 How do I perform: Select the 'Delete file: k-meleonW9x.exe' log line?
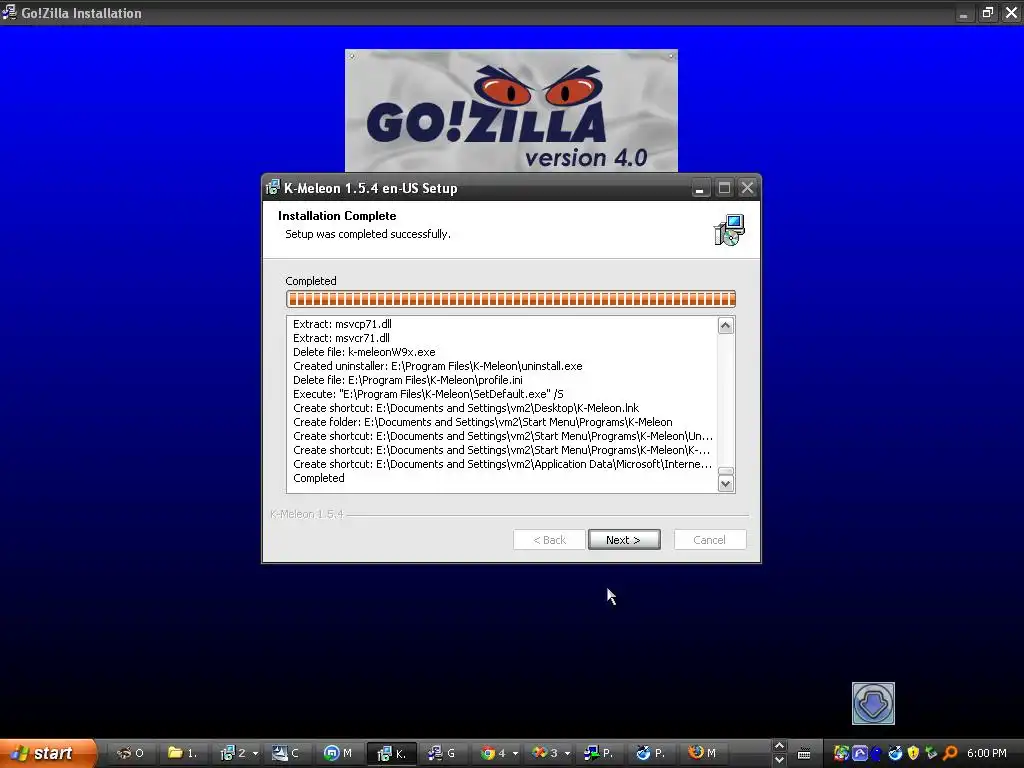click(364, 352)
